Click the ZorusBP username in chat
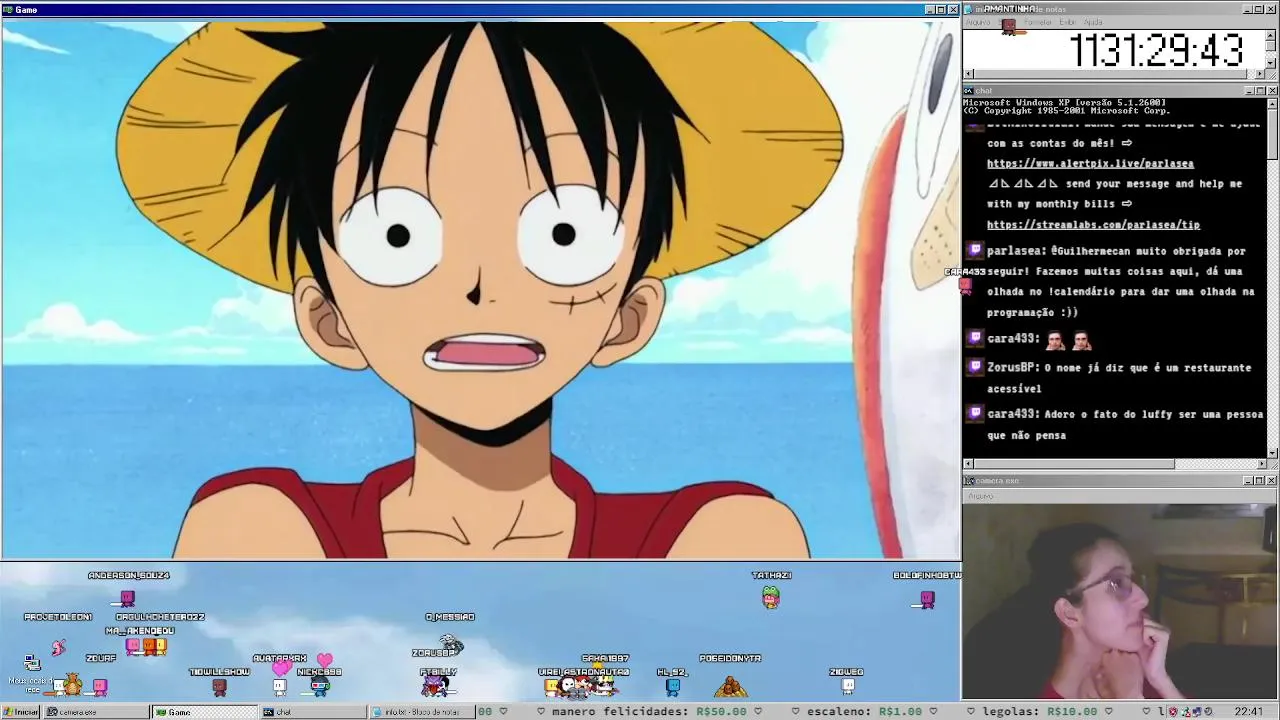1280x720 pixels. coord(1010,367)
